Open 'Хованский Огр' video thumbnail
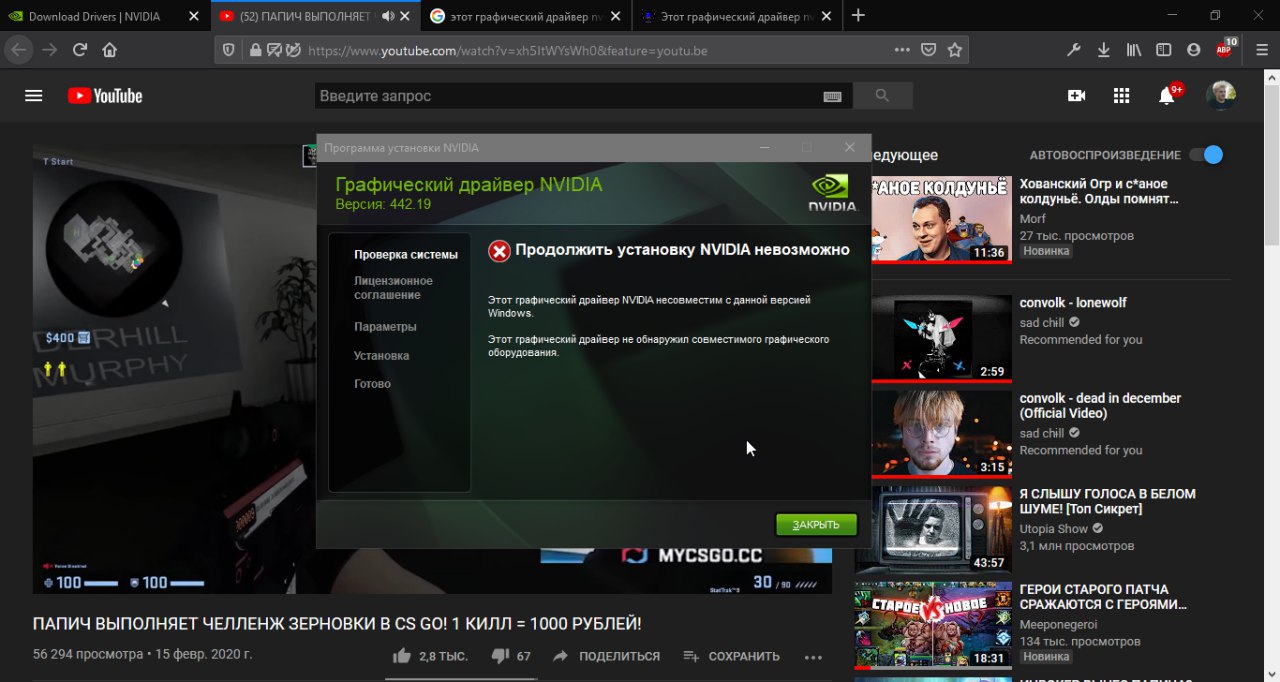This screenshot has width=1280, height=682. coord(941,219)
